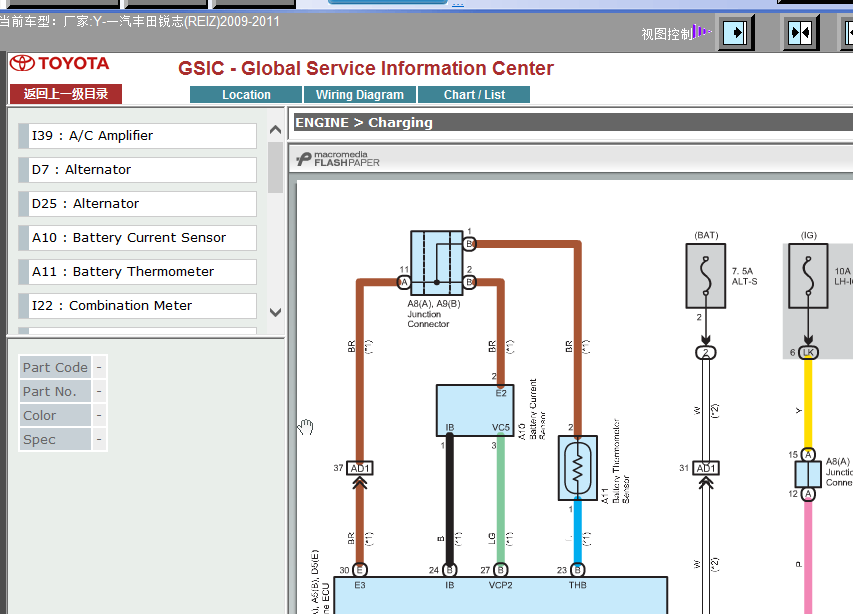
Task: Click the Part No. label
Action: point(55,392)
